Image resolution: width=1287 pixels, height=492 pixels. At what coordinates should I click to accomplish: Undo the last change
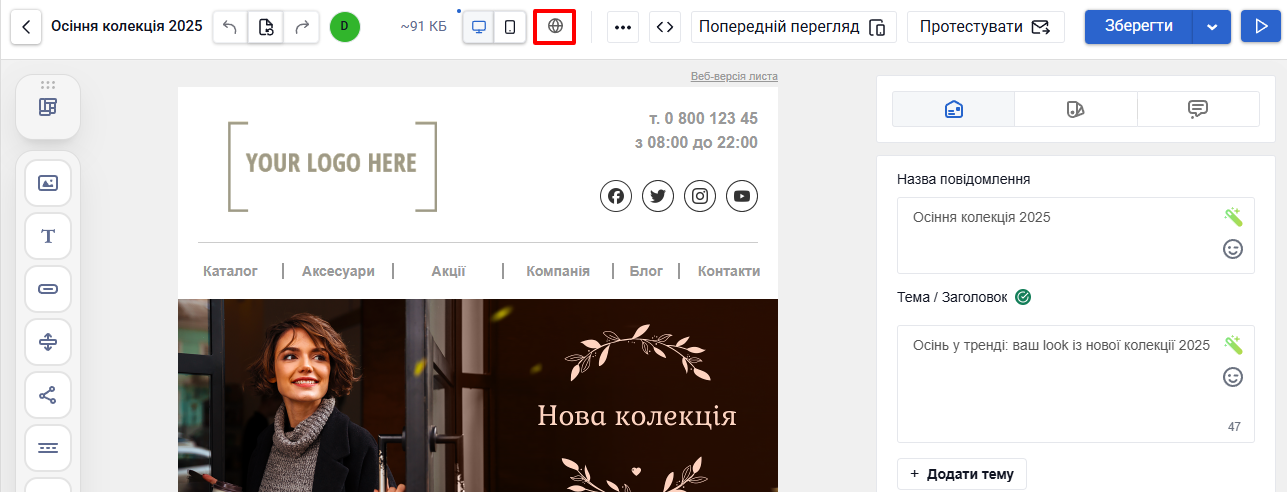230,27
